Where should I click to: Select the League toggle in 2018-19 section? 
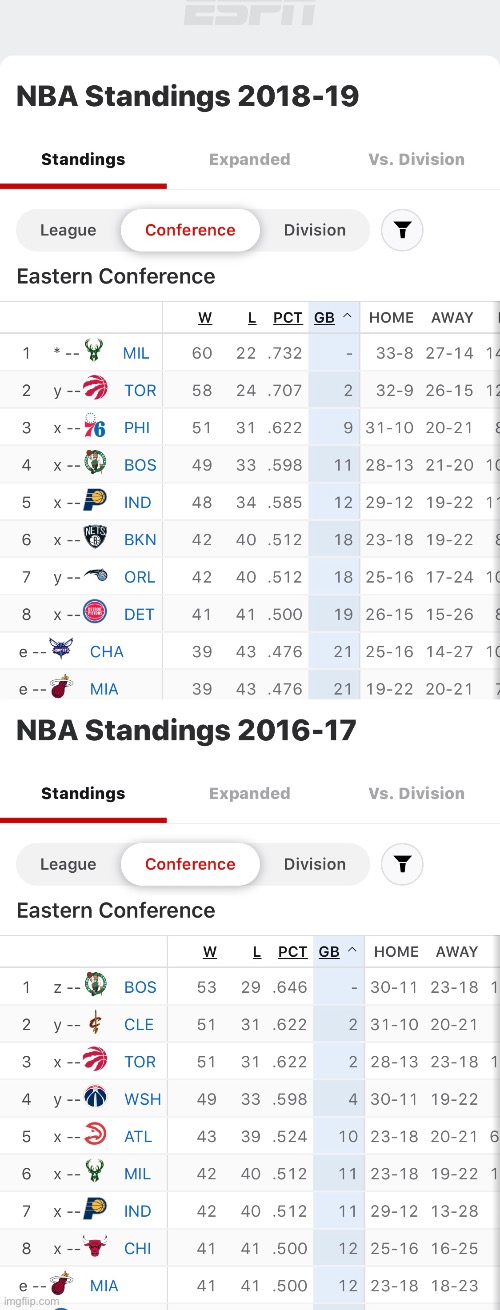68,230
